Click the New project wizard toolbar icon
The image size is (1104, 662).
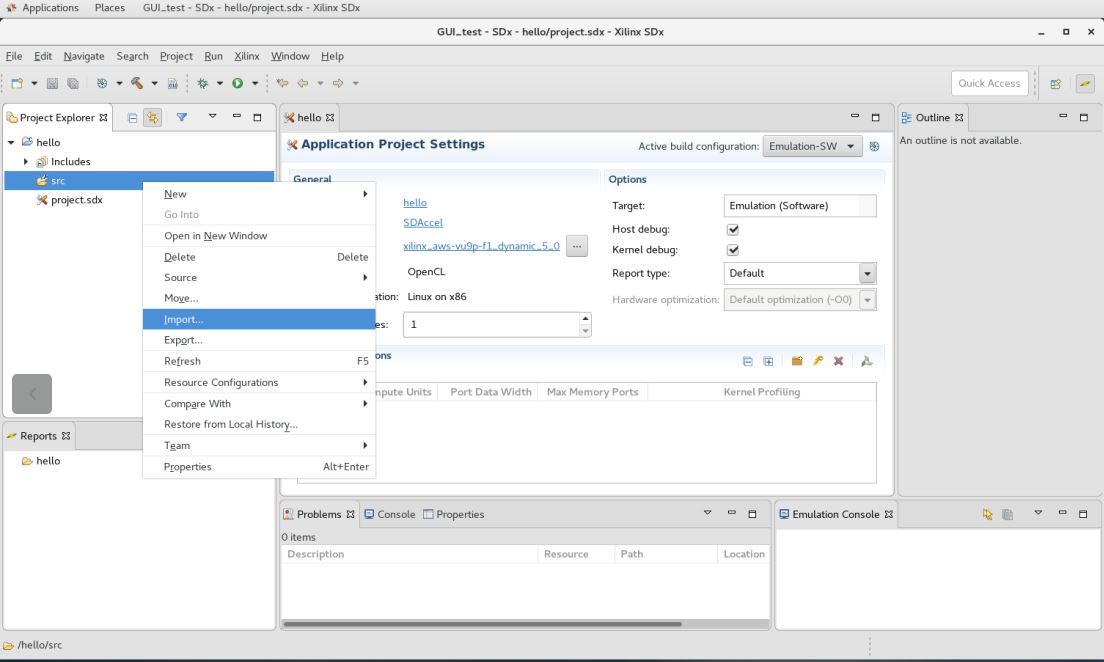click(17, 83)
